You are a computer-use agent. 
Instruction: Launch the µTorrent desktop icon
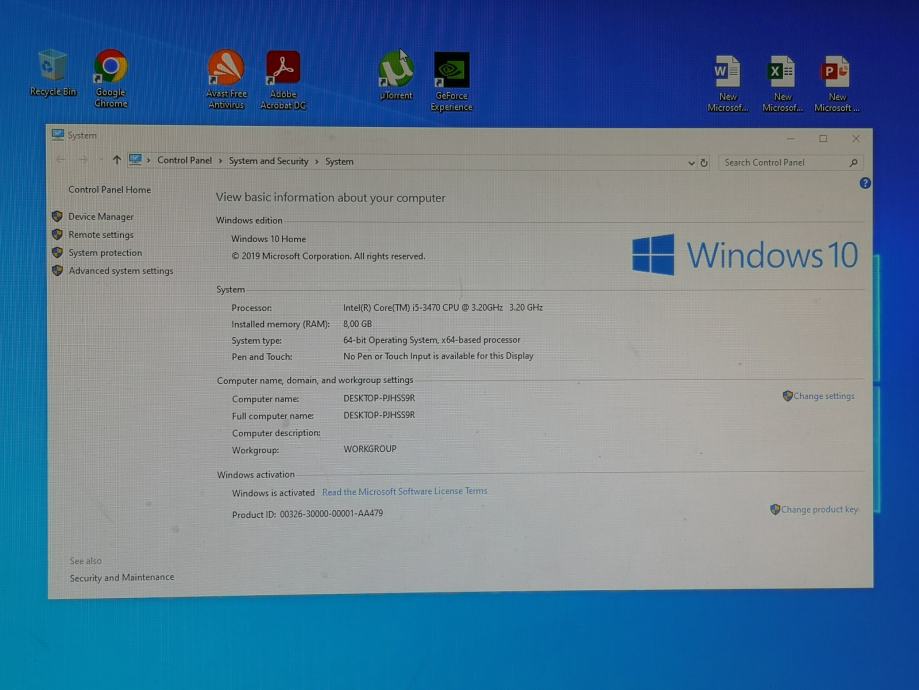pos(396,71)
